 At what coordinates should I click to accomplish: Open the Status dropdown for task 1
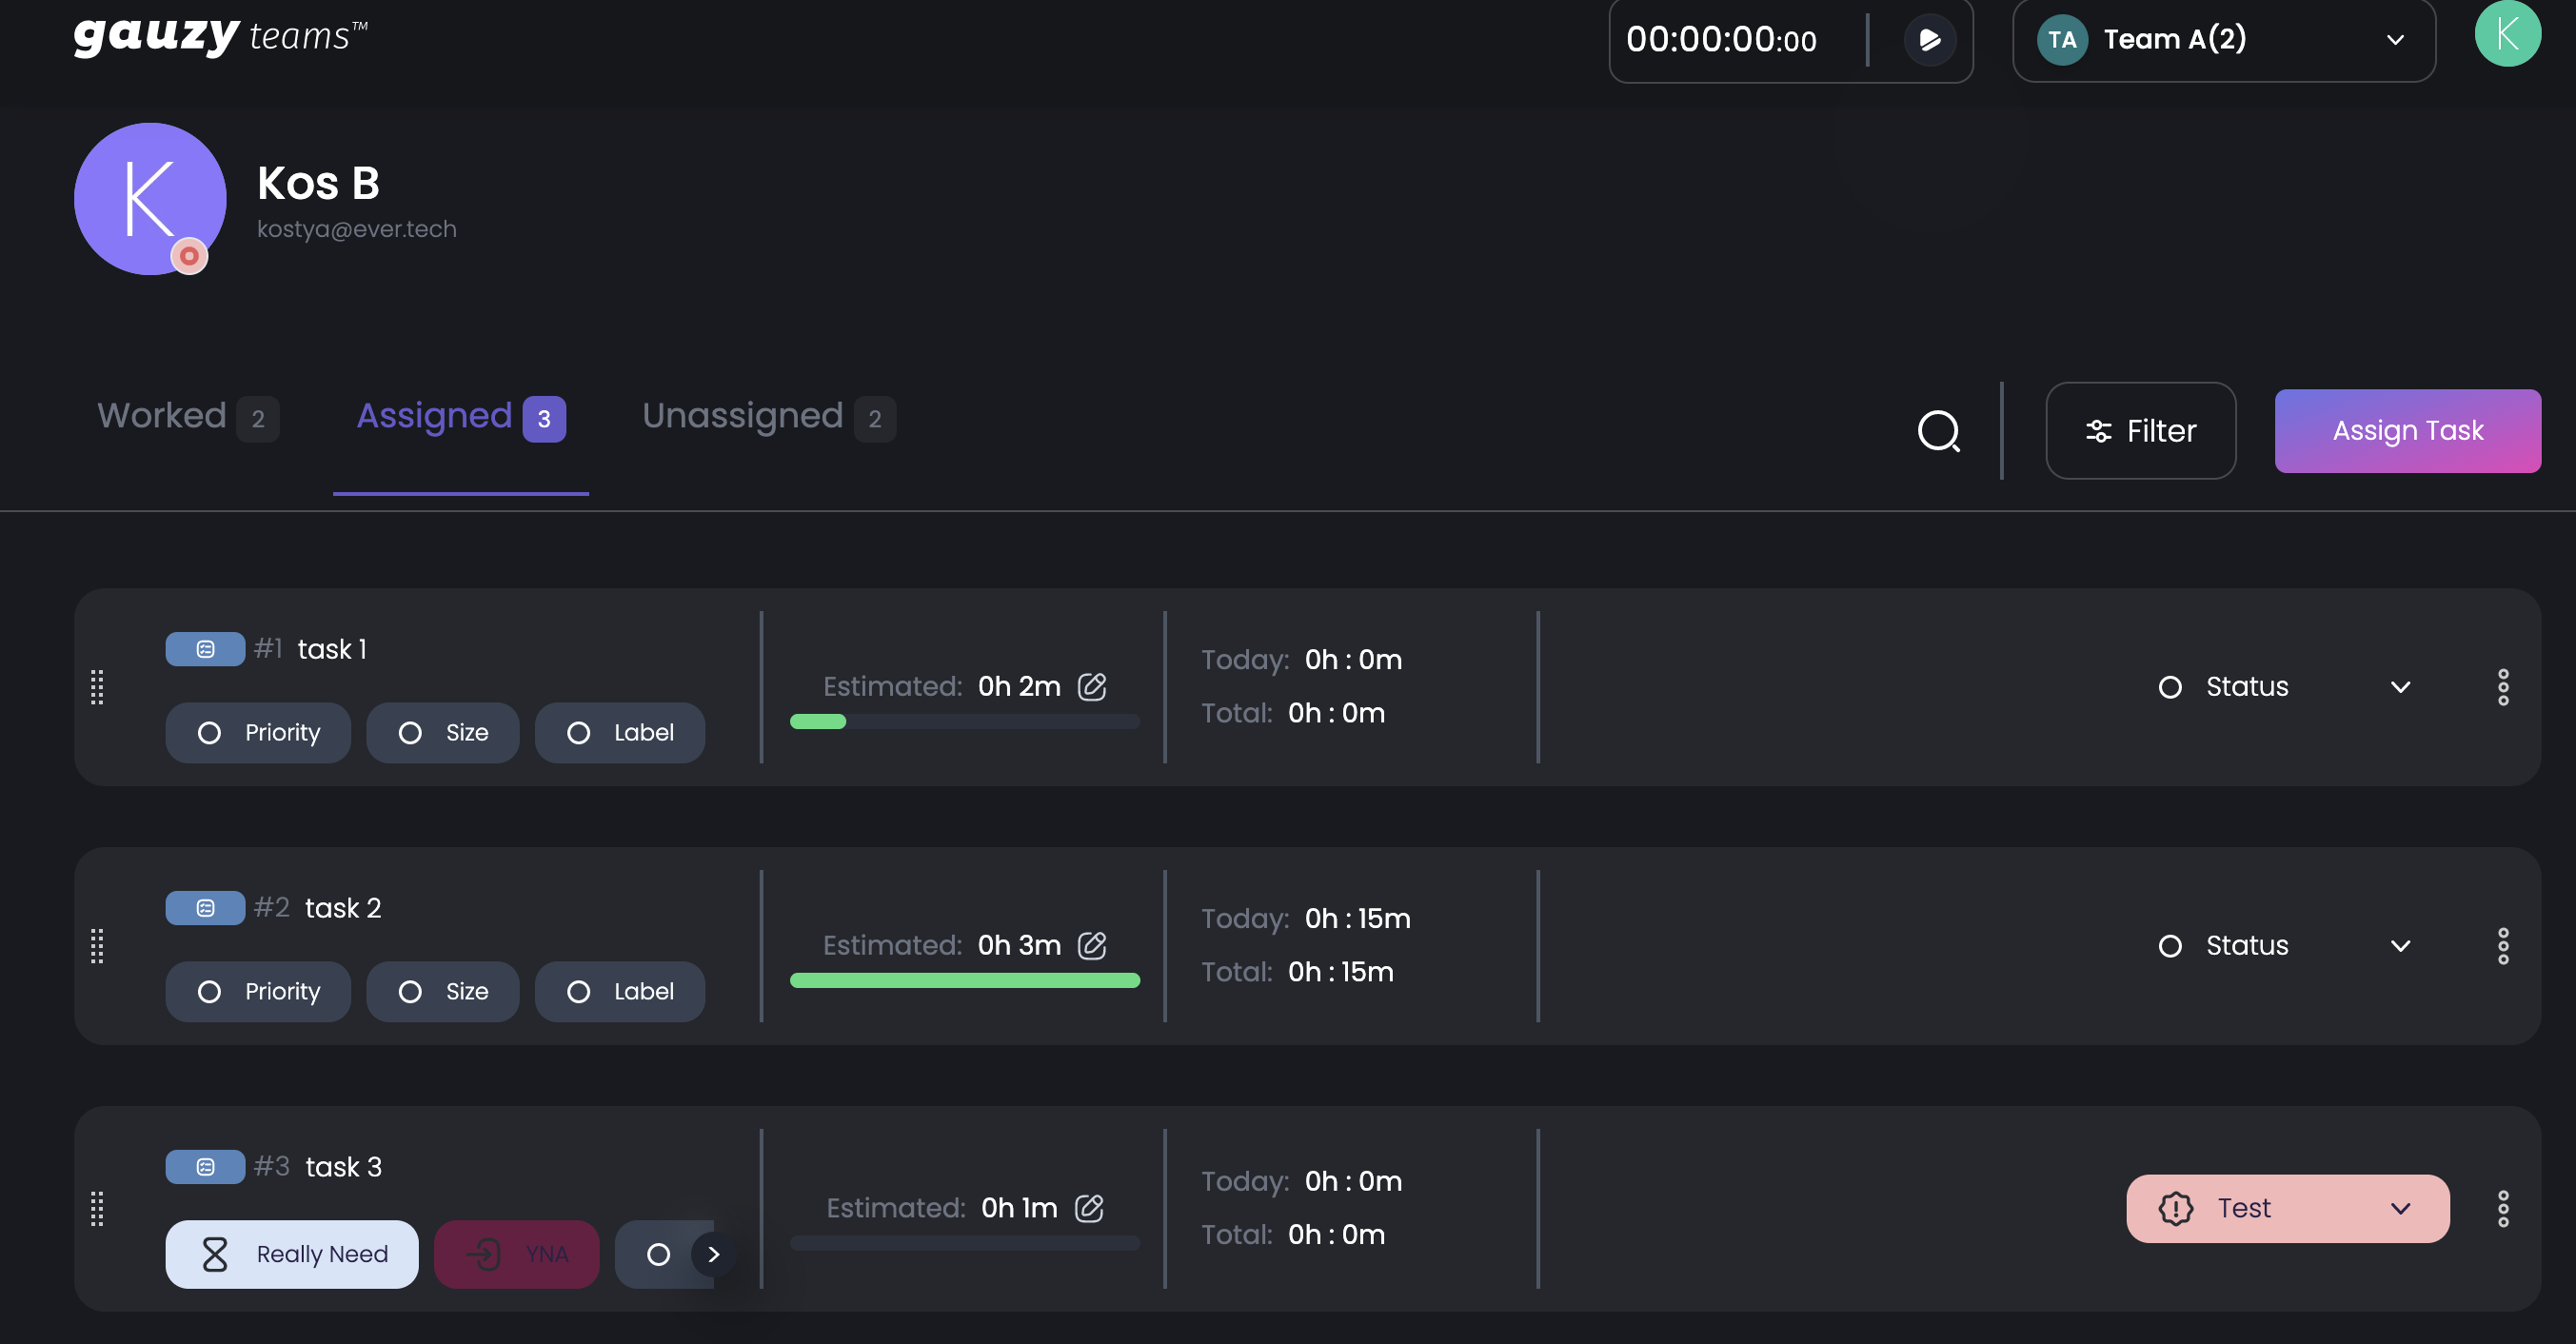(x=2287, y=687)
